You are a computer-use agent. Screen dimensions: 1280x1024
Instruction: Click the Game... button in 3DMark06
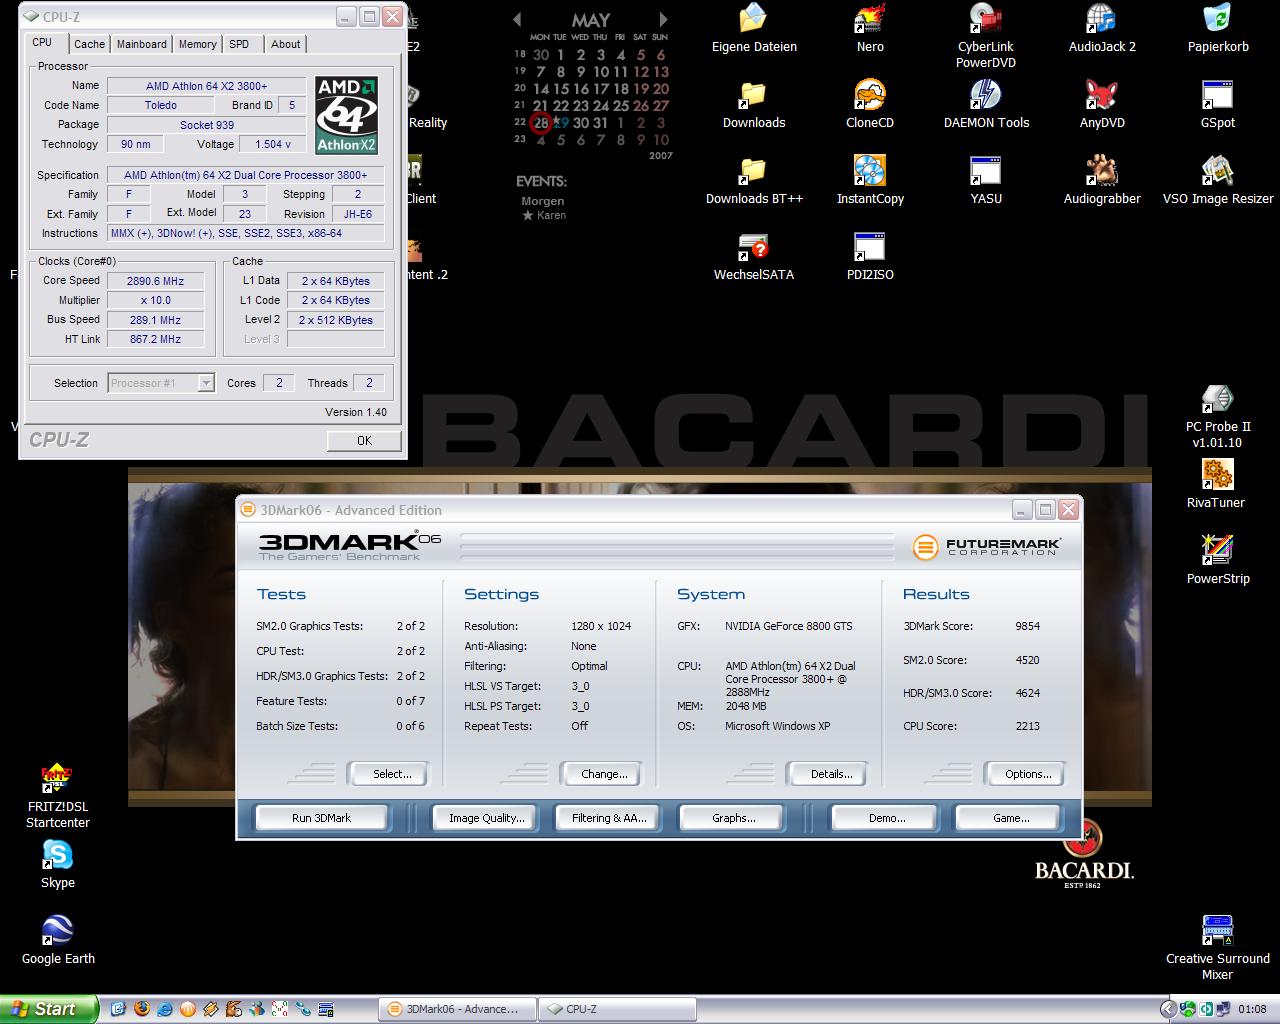pos(1010,818)
